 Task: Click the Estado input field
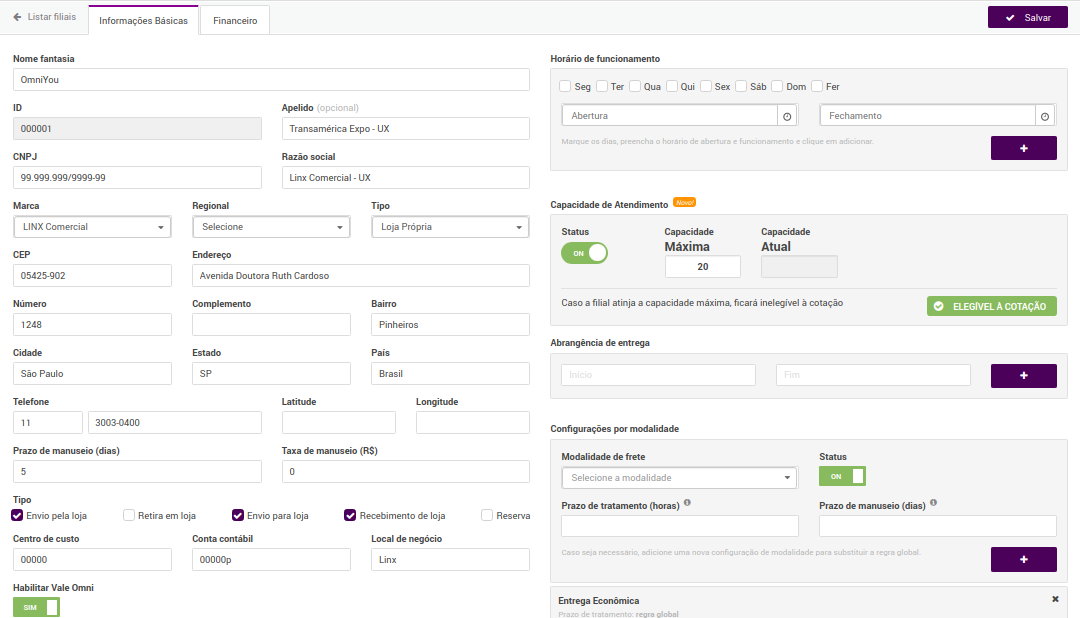271,373
